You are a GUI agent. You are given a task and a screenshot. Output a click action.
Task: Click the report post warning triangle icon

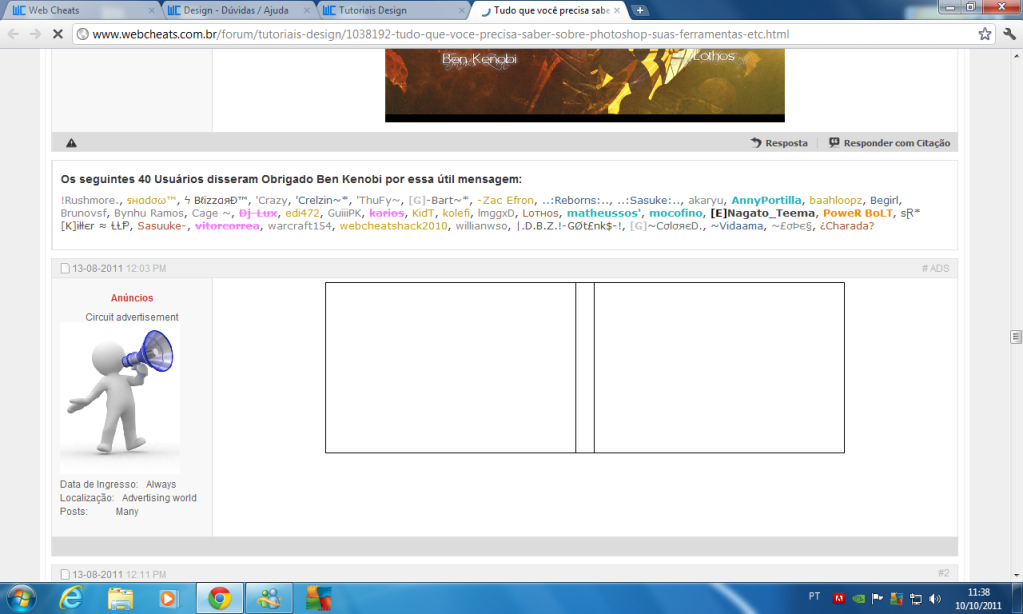pyautogui.click(x=71, y=143)
